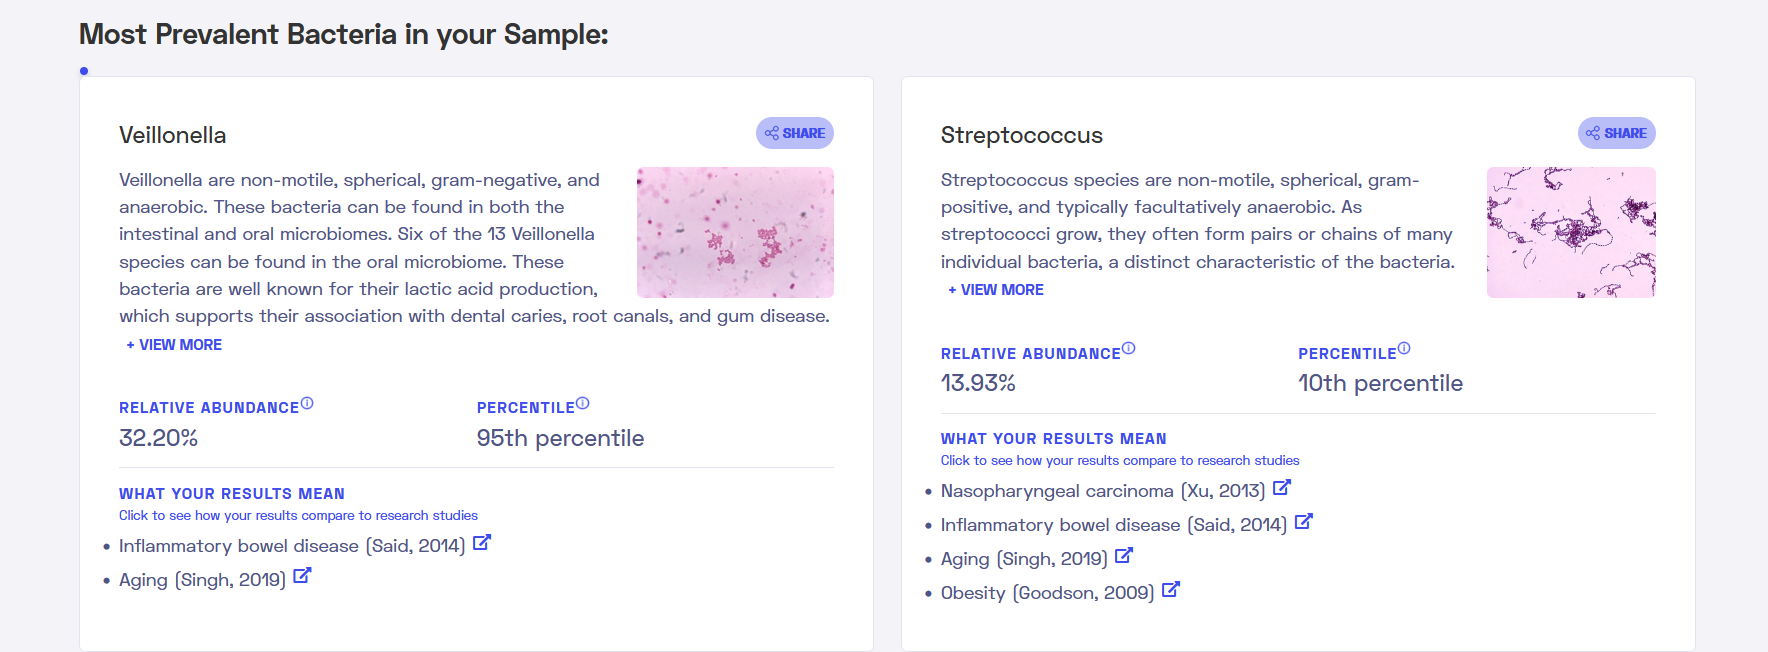Click the Streptococcus microscope image thumbnail
This screenshot has width=1768, height=652.
coord(1571,232)
